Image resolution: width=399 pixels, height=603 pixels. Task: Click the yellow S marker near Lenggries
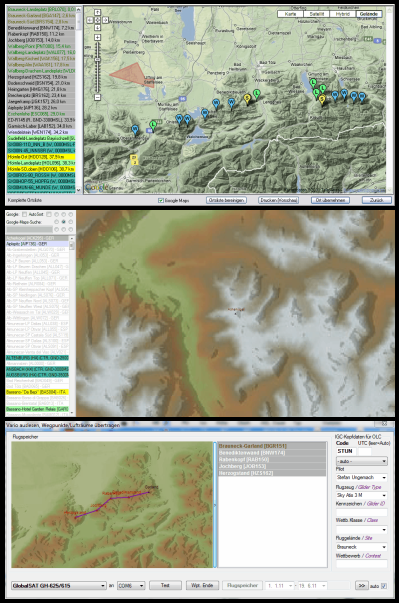(x=247, y=99)
